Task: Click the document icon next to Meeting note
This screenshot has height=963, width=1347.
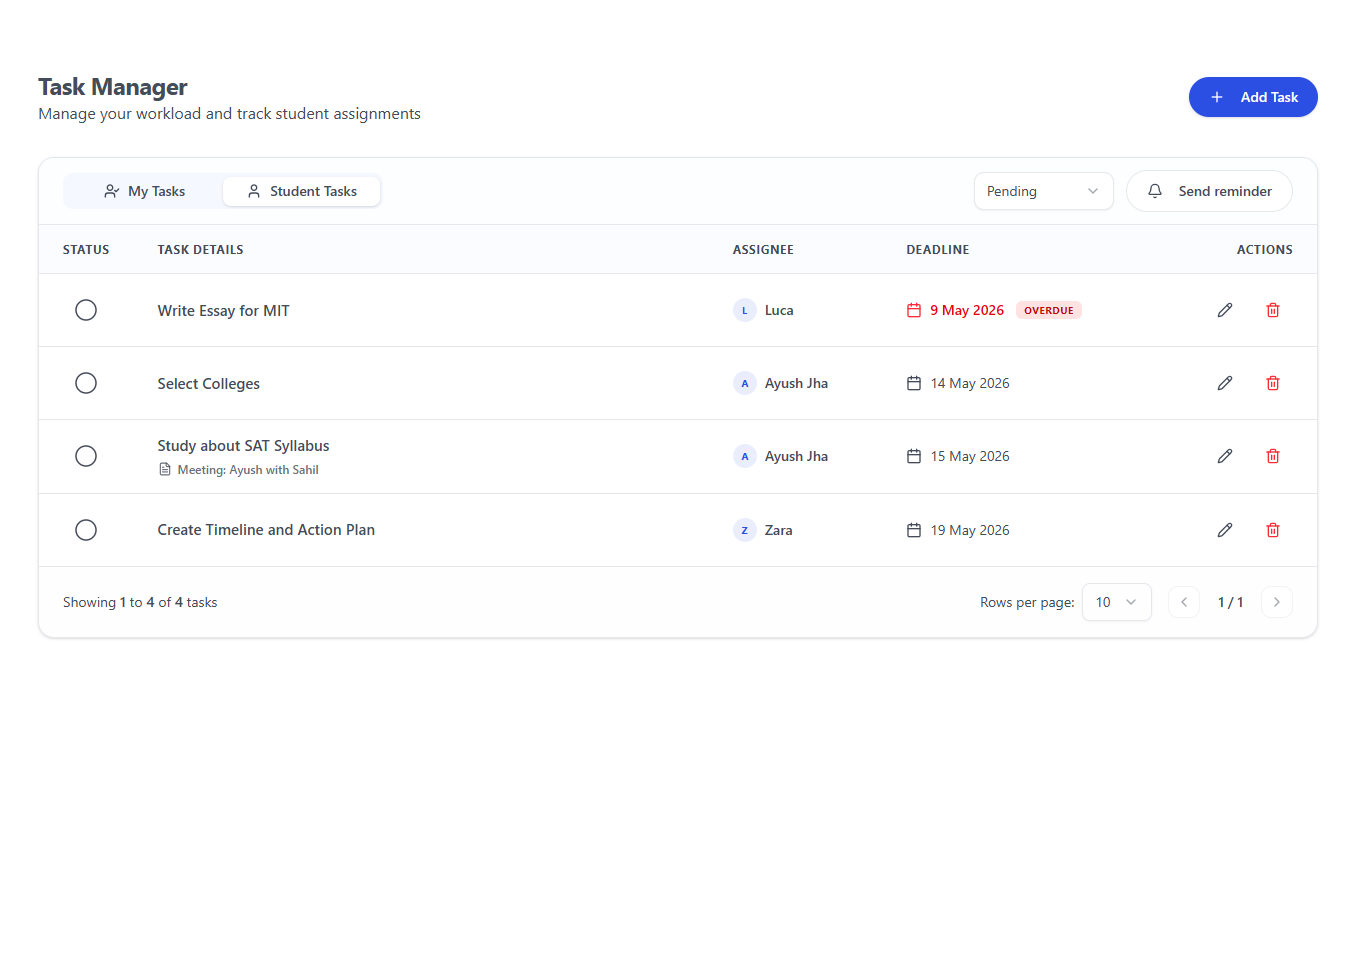Action: pos(165,469)
